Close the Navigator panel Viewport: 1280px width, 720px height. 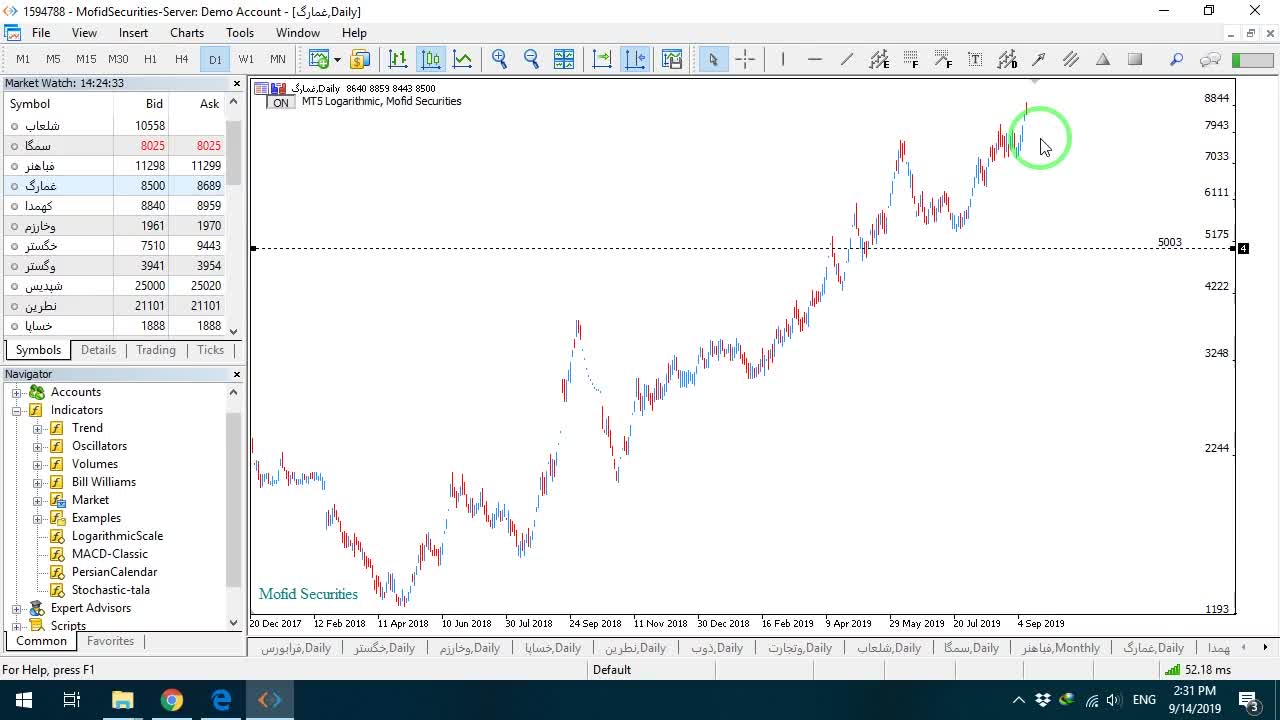pos(237,374)
